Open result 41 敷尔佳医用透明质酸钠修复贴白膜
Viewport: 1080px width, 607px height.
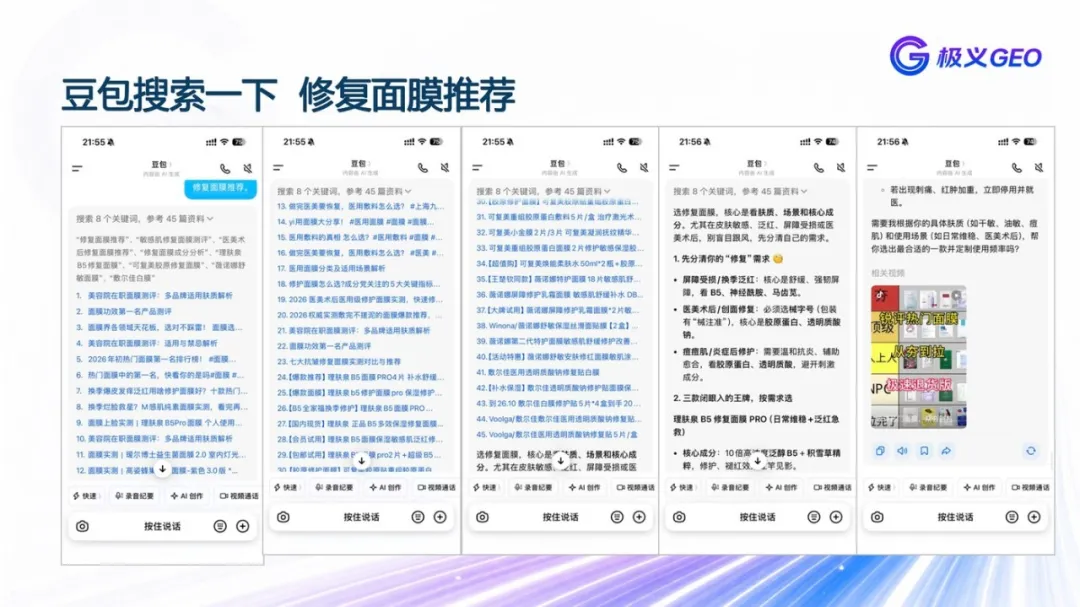(538, 372)
